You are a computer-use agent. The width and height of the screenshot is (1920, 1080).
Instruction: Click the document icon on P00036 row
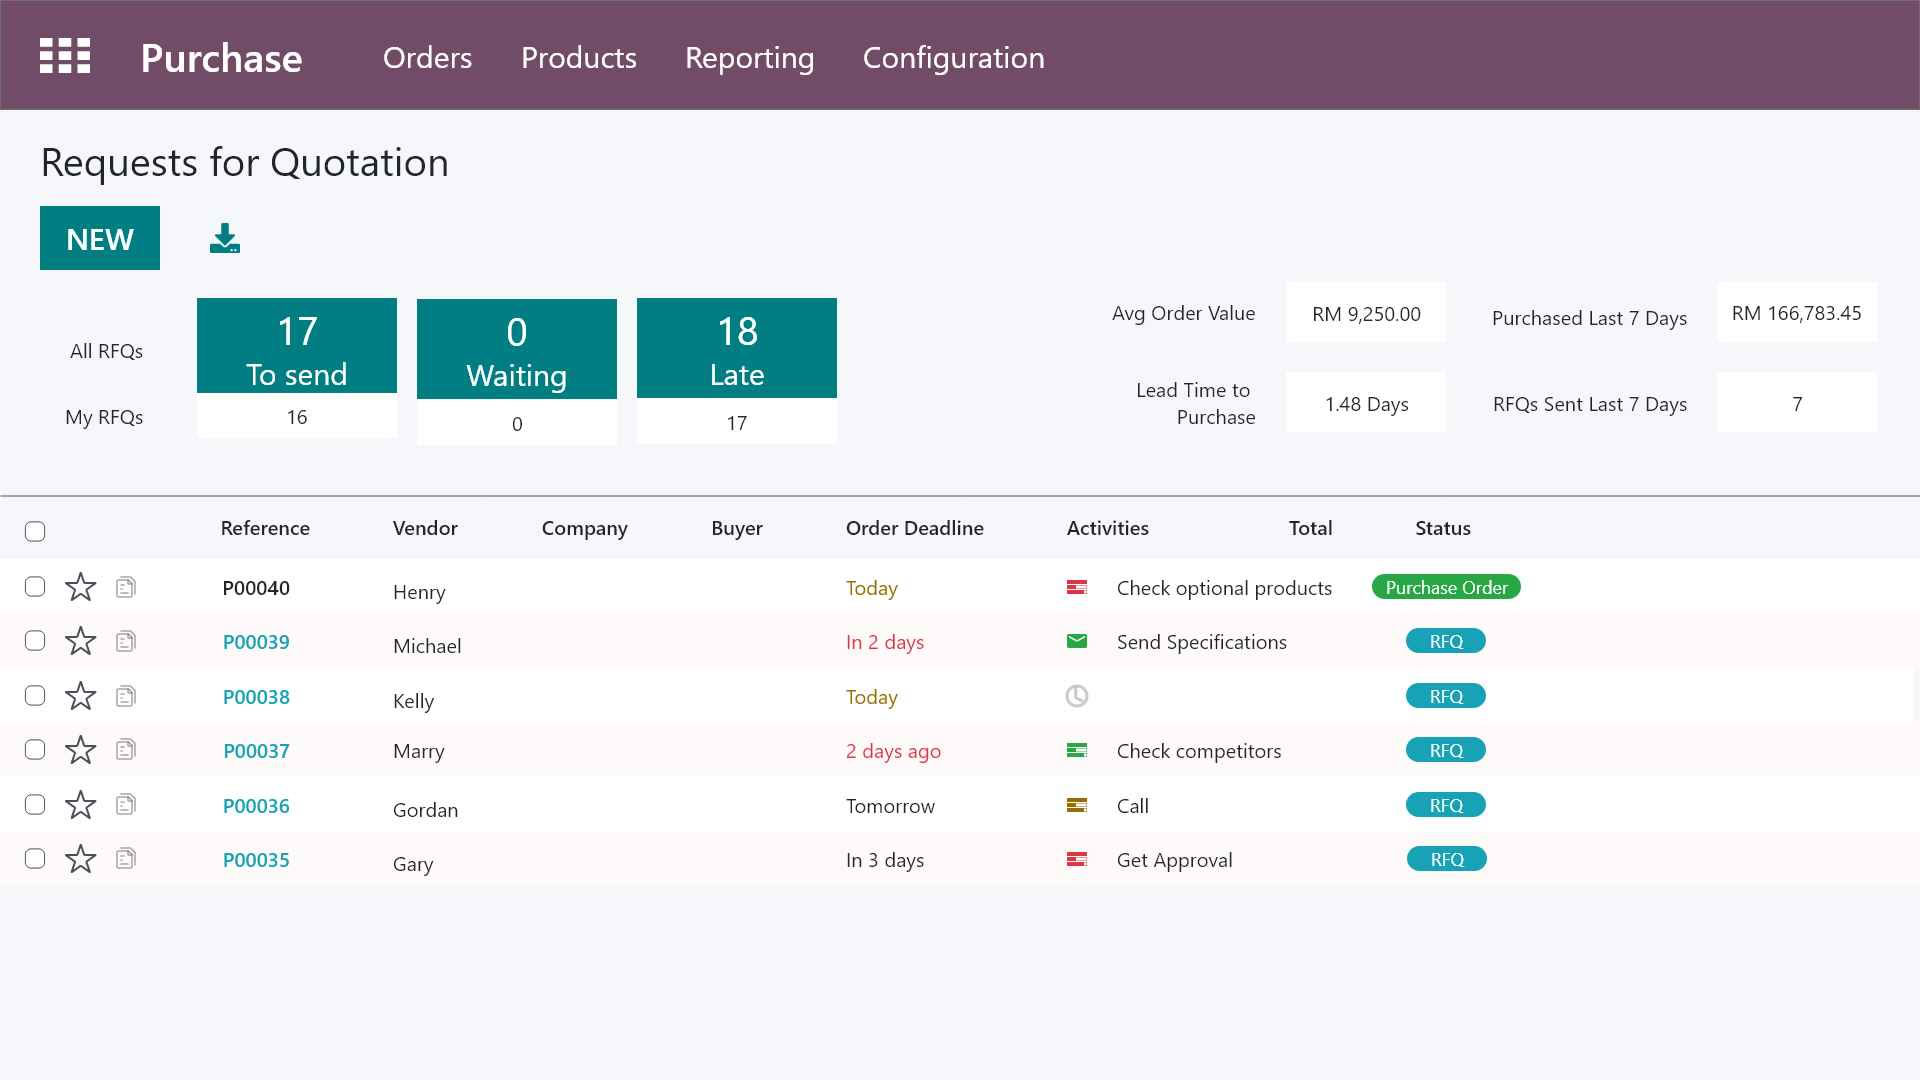point(125,804)
